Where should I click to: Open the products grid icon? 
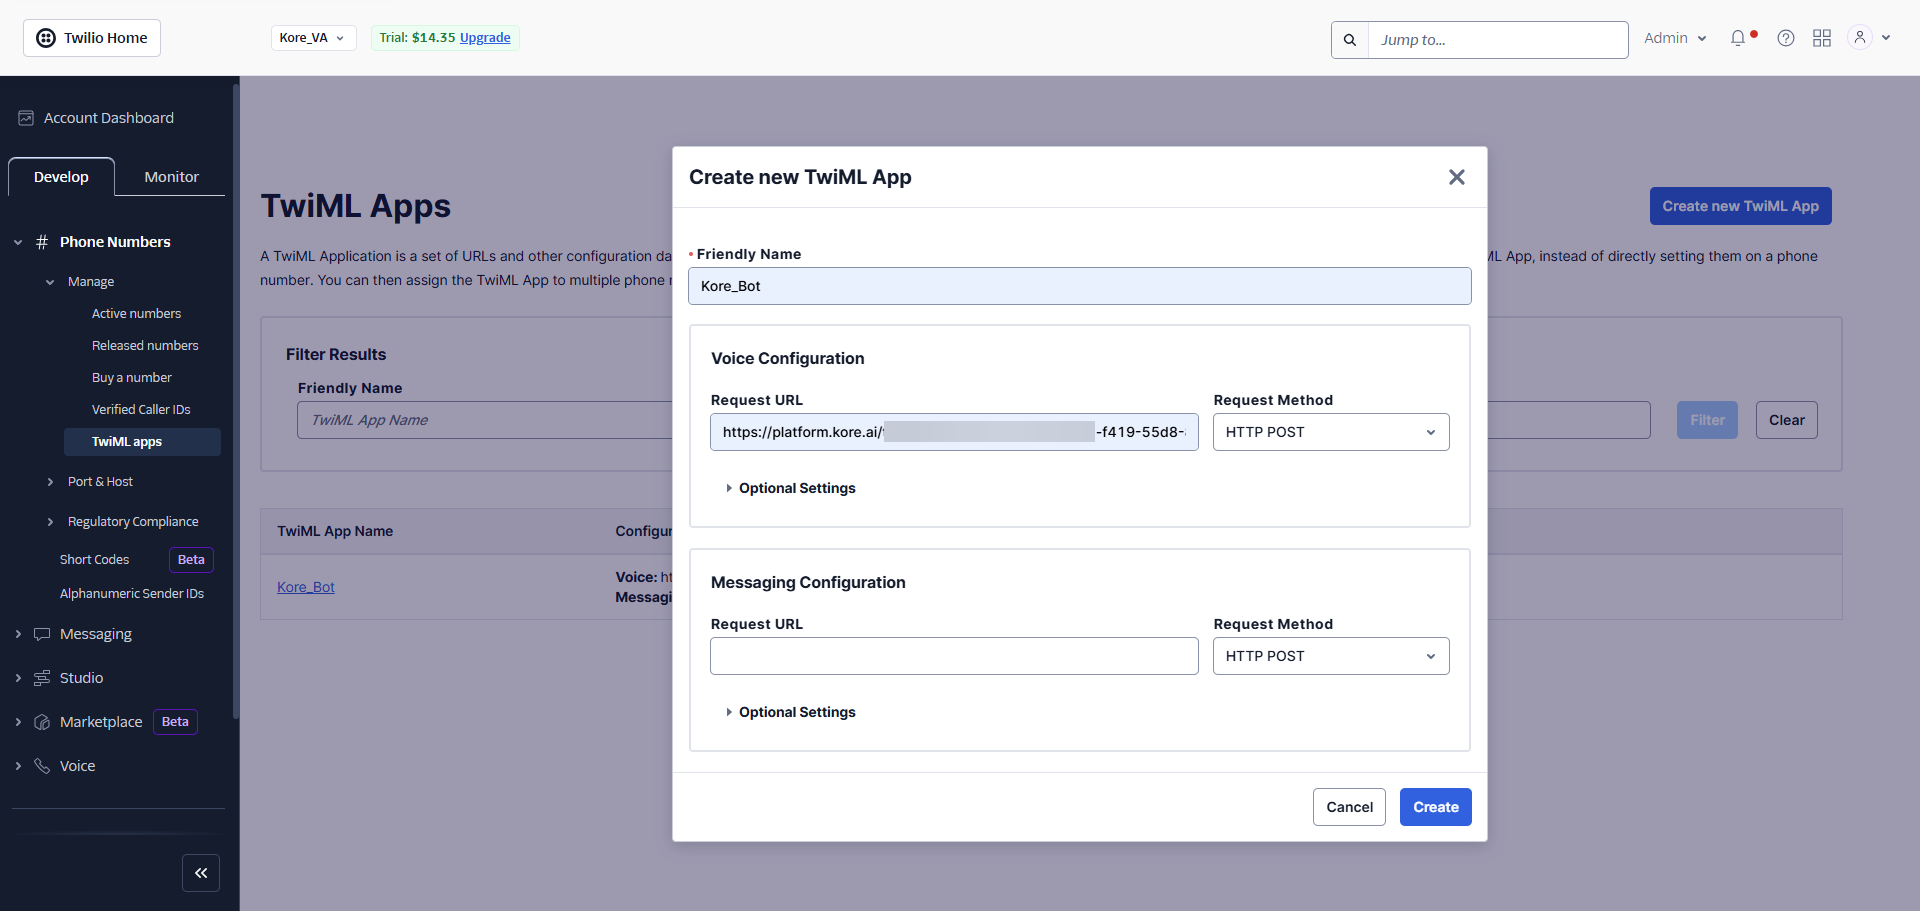pos(1822,37)
